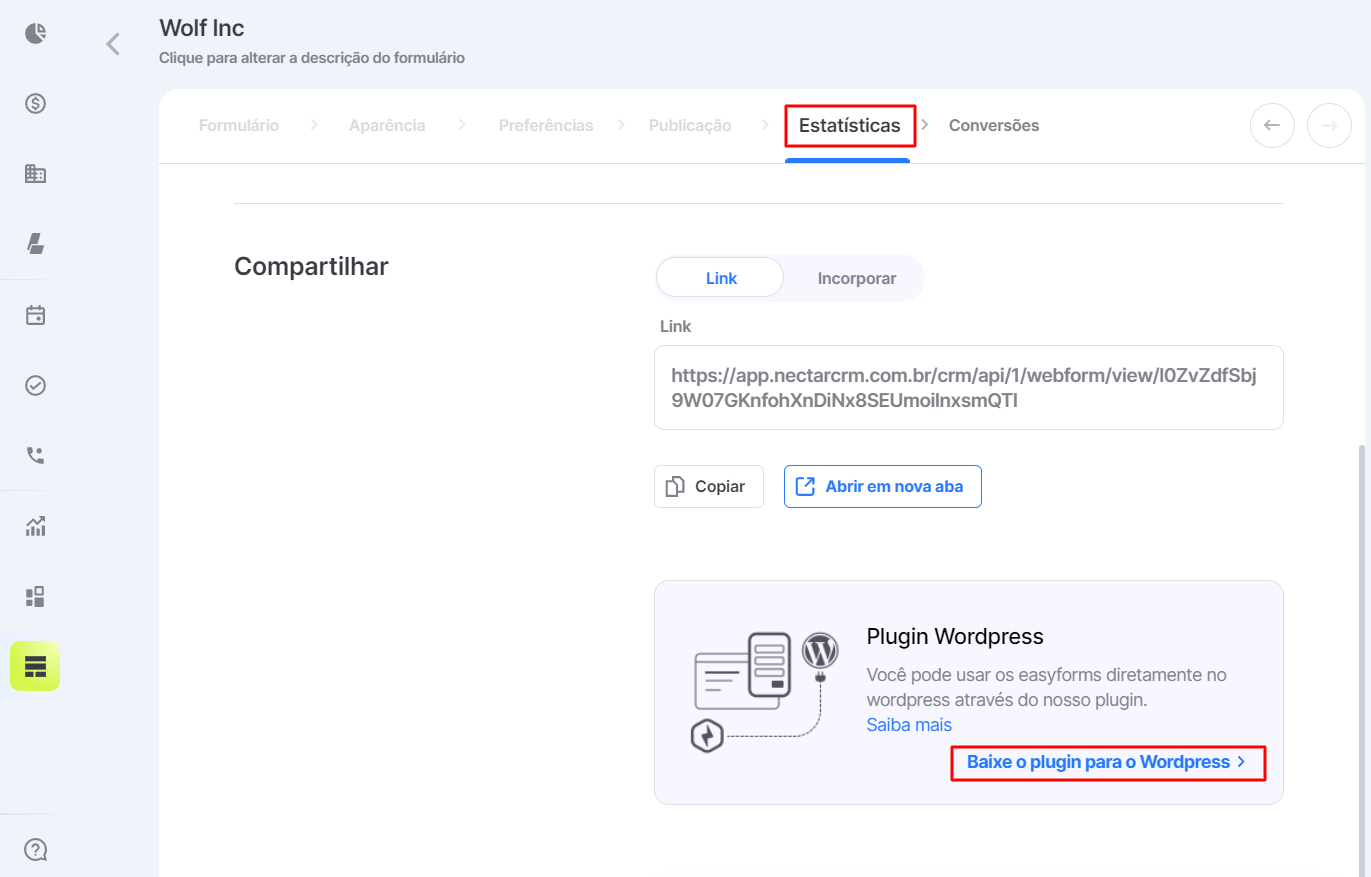The width and height of the screenshot is (1371, 877).
Task: Click the webform link URL field
Action: [968, 388]
